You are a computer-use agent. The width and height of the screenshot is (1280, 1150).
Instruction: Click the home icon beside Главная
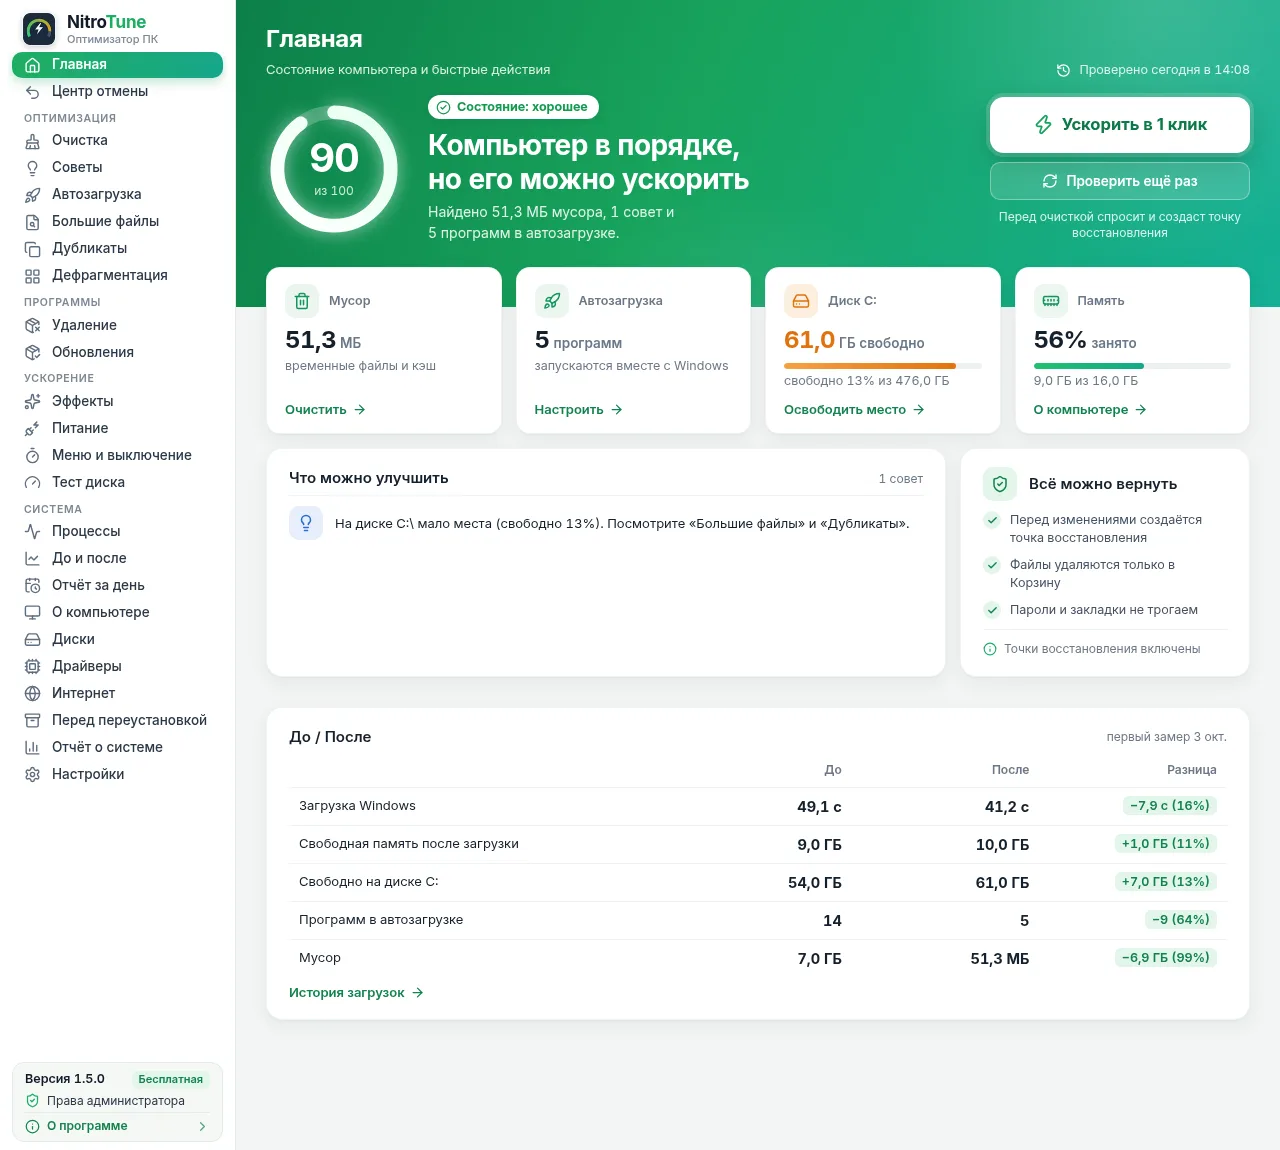point(32,65)
